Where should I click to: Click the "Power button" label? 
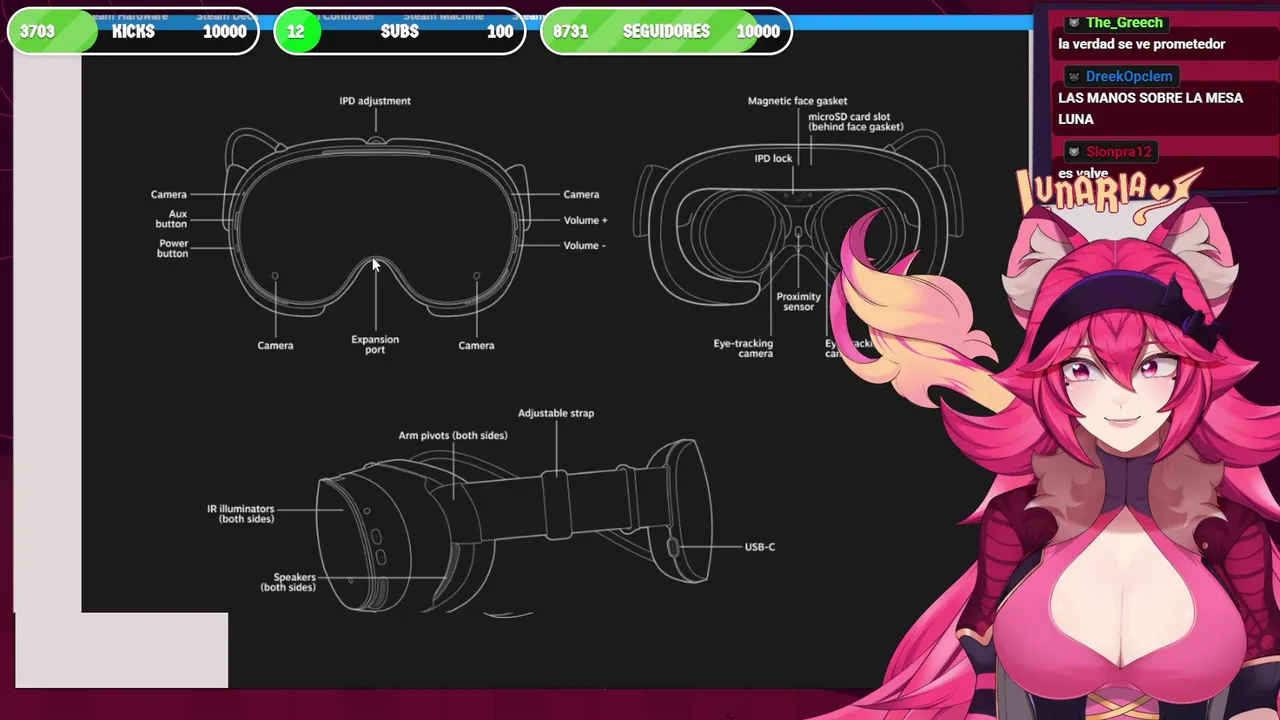tap(173, 248)
